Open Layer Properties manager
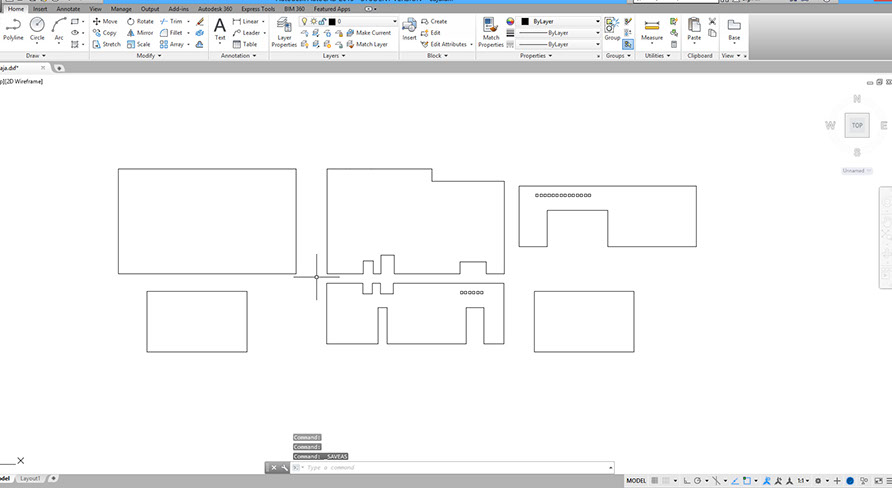 pos(284,32)
